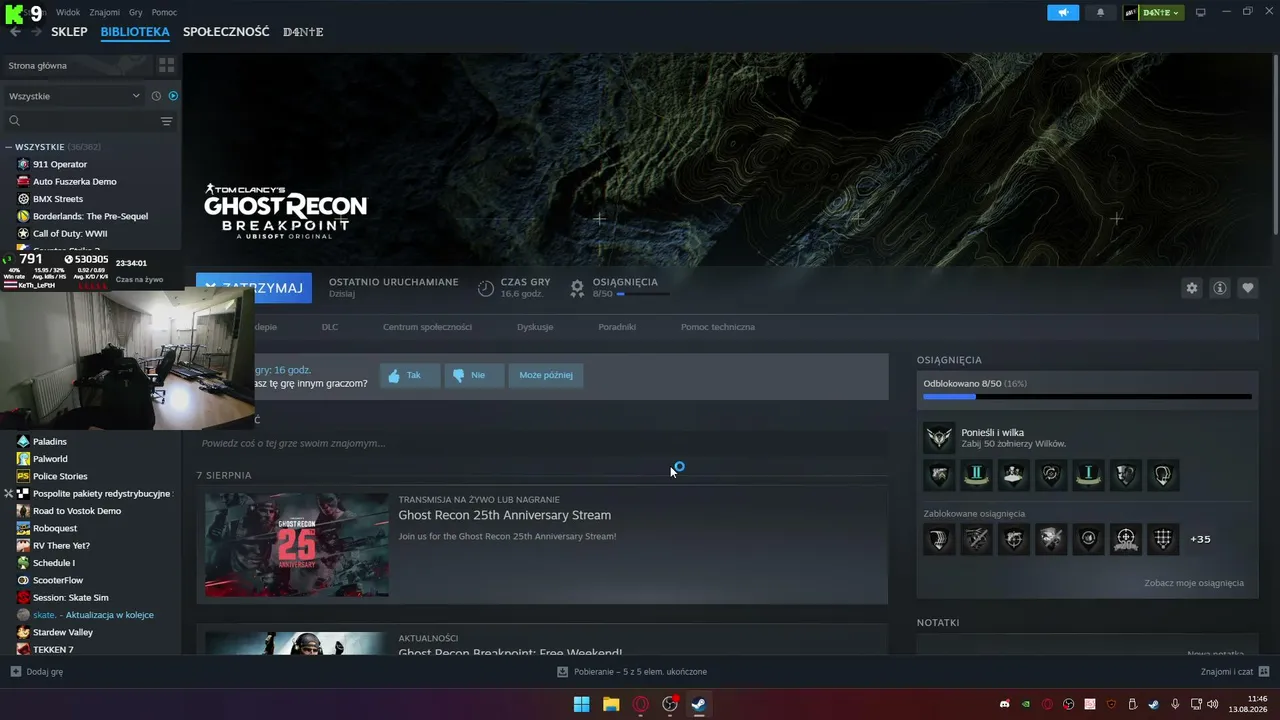Image resolution: width=1280 pixels, height=720 pixels.
Task: Open the Gry menu
Action: (x=136, y=12)
